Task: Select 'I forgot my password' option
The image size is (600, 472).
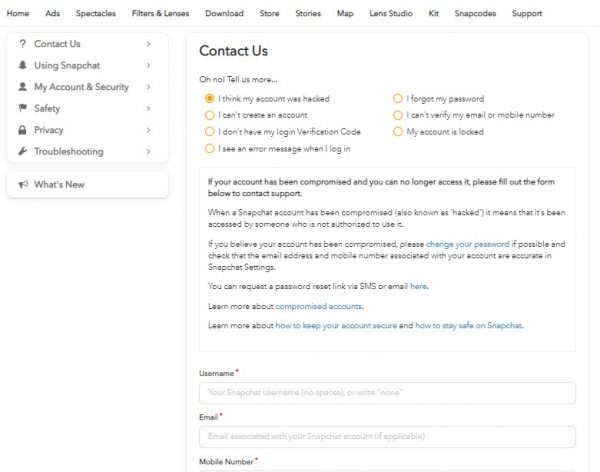Action: (398, 99)
